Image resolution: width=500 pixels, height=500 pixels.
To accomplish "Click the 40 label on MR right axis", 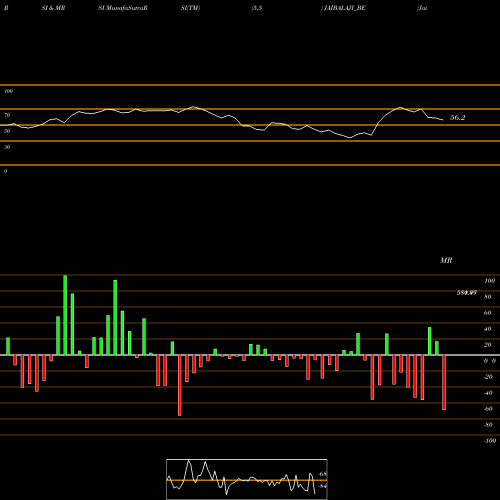I will [x=487, y=329].
